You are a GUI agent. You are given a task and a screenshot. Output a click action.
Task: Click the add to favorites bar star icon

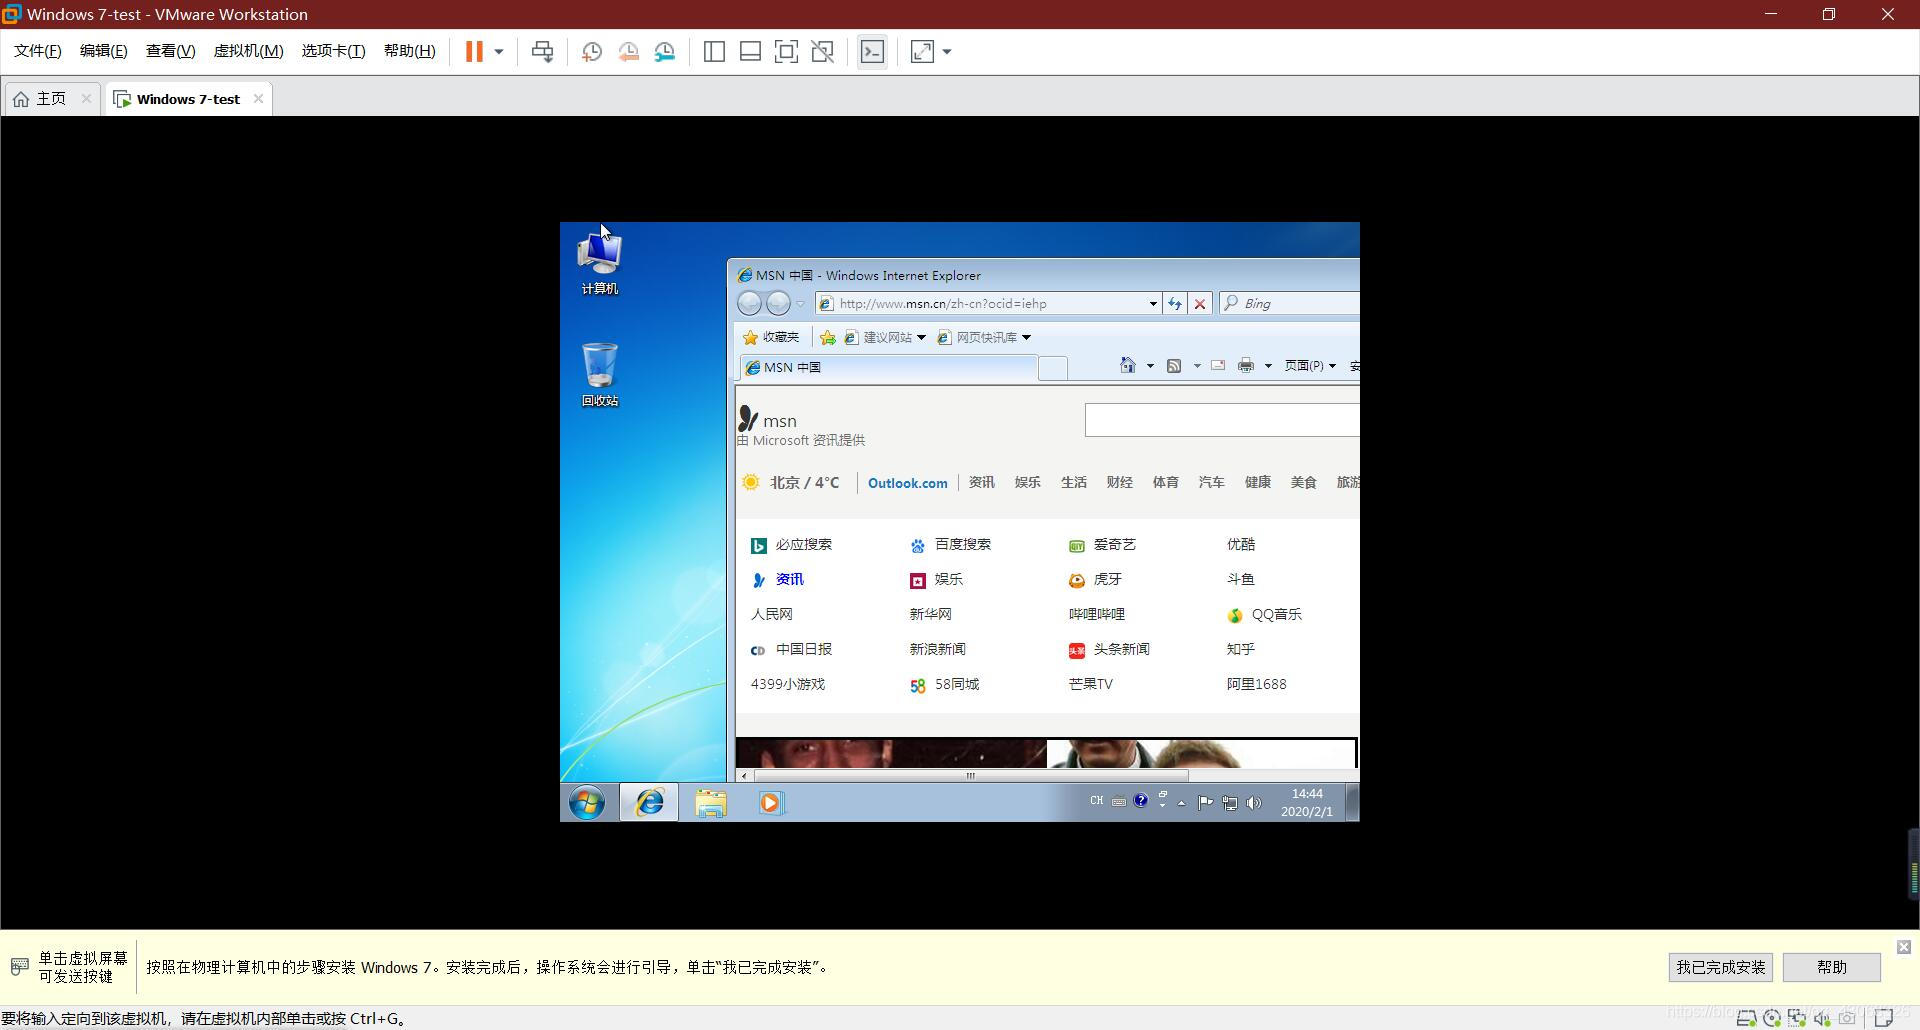pyautogui.click(x=828, y=337)
